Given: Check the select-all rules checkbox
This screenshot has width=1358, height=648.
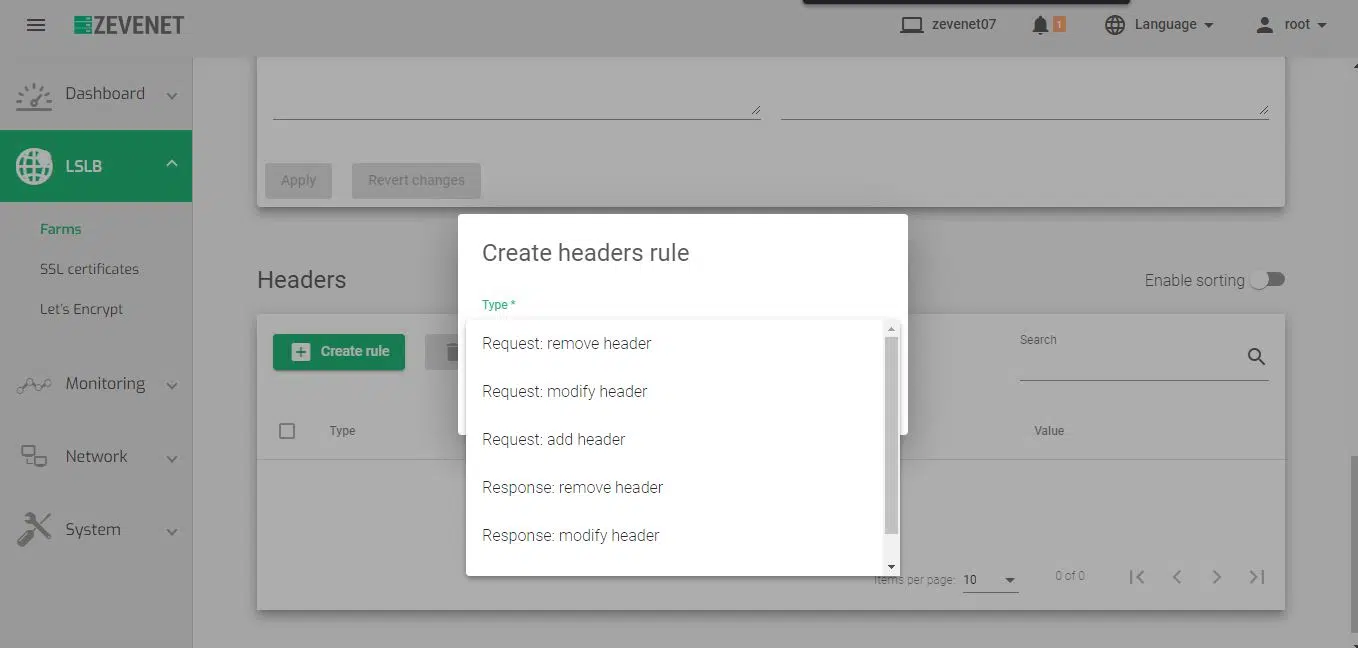Looking at the screenshot, I should pos(287,431).
